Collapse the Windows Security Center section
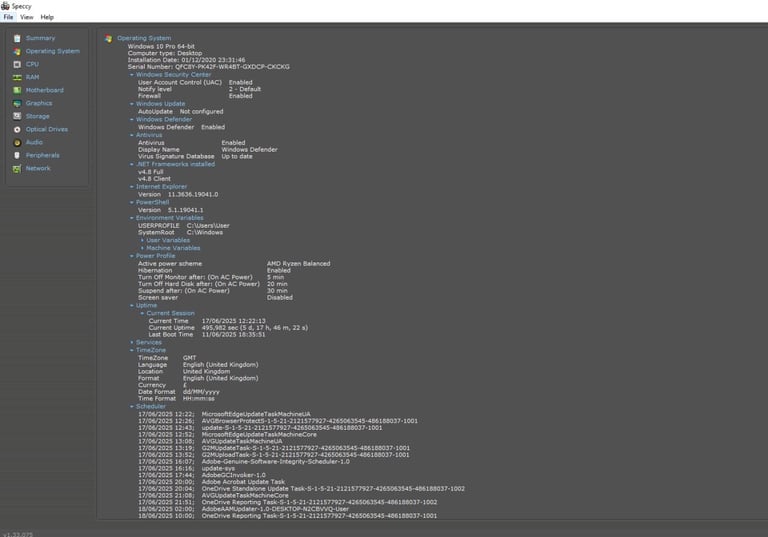768x537 pixels. (132, 75)
